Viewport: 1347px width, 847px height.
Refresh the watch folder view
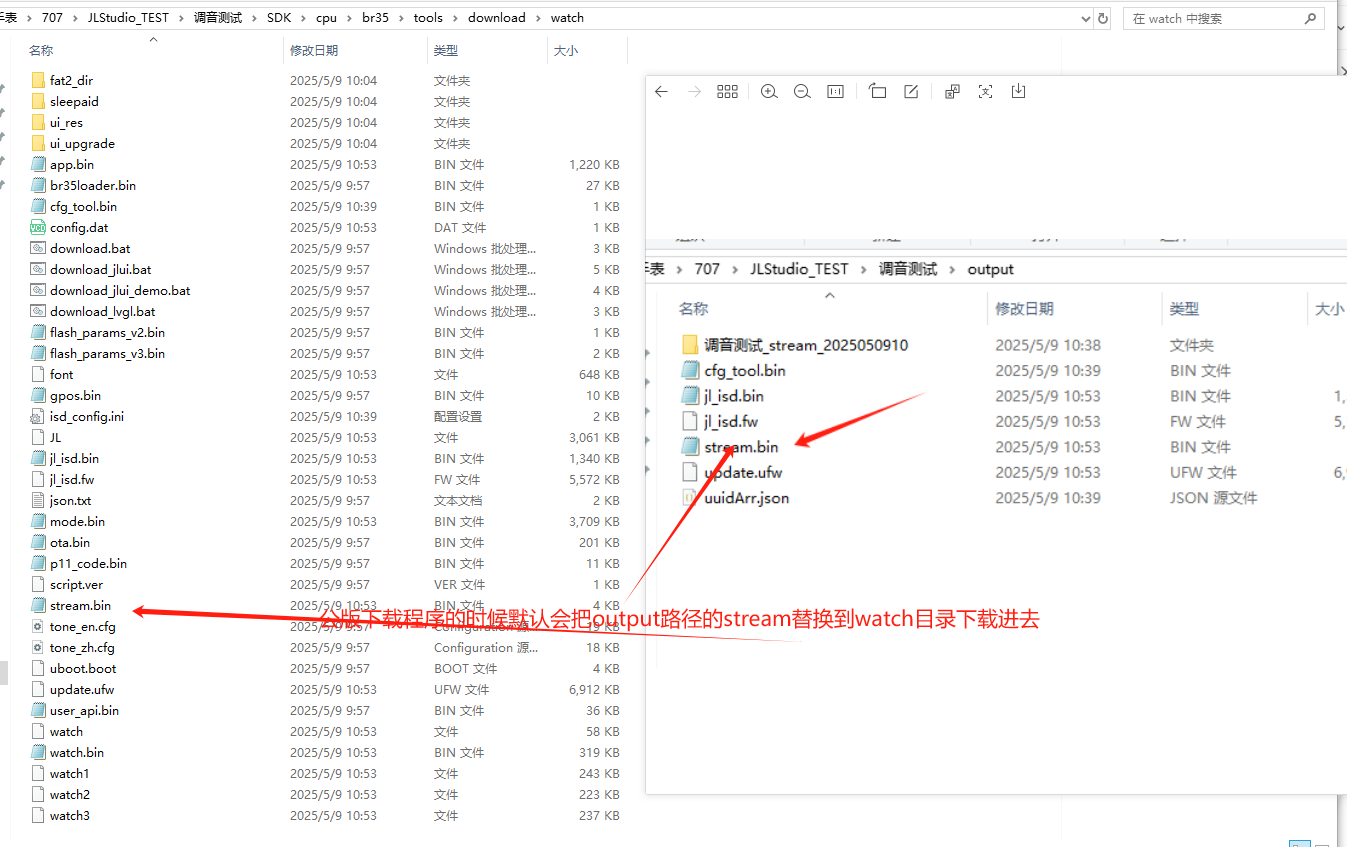(x=1103, y=18)
